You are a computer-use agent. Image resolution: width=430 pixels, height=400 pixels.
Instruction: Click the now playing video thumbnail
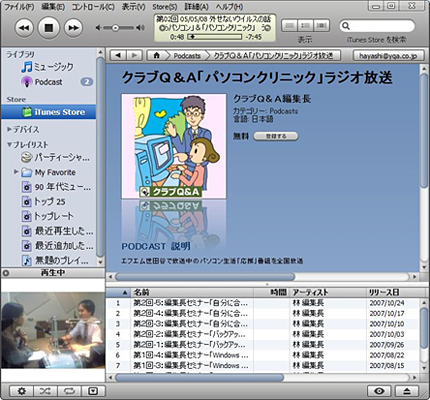coord(53,330)
